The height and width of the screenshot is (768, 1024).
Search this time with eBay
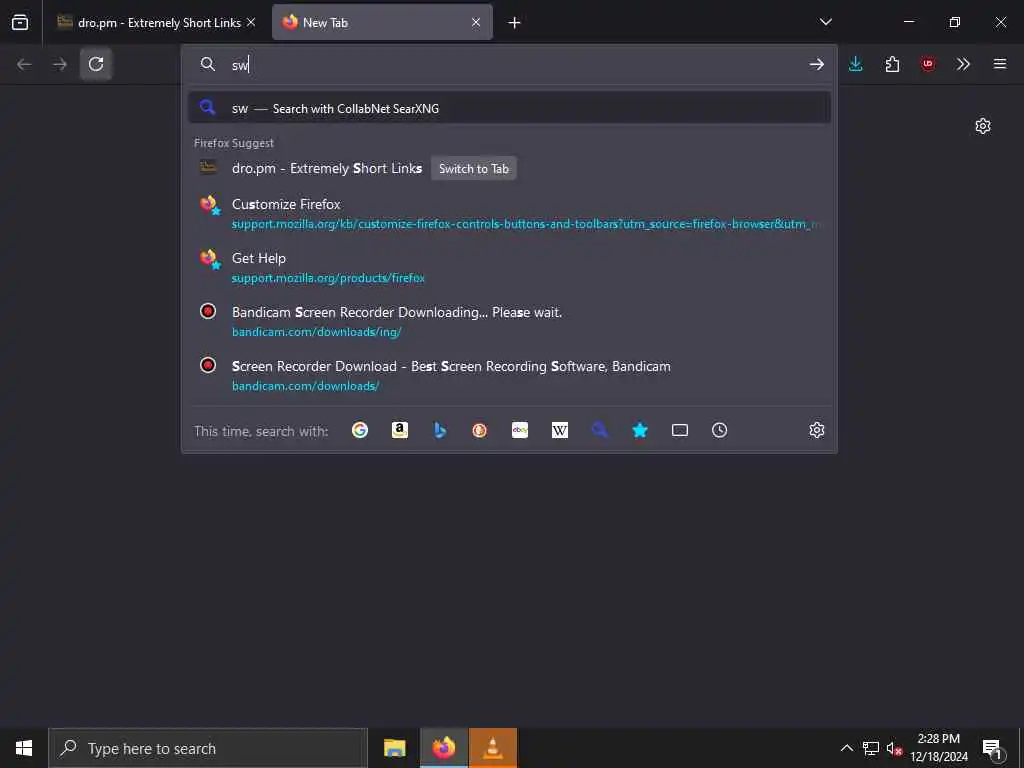[x=520, y=430]
